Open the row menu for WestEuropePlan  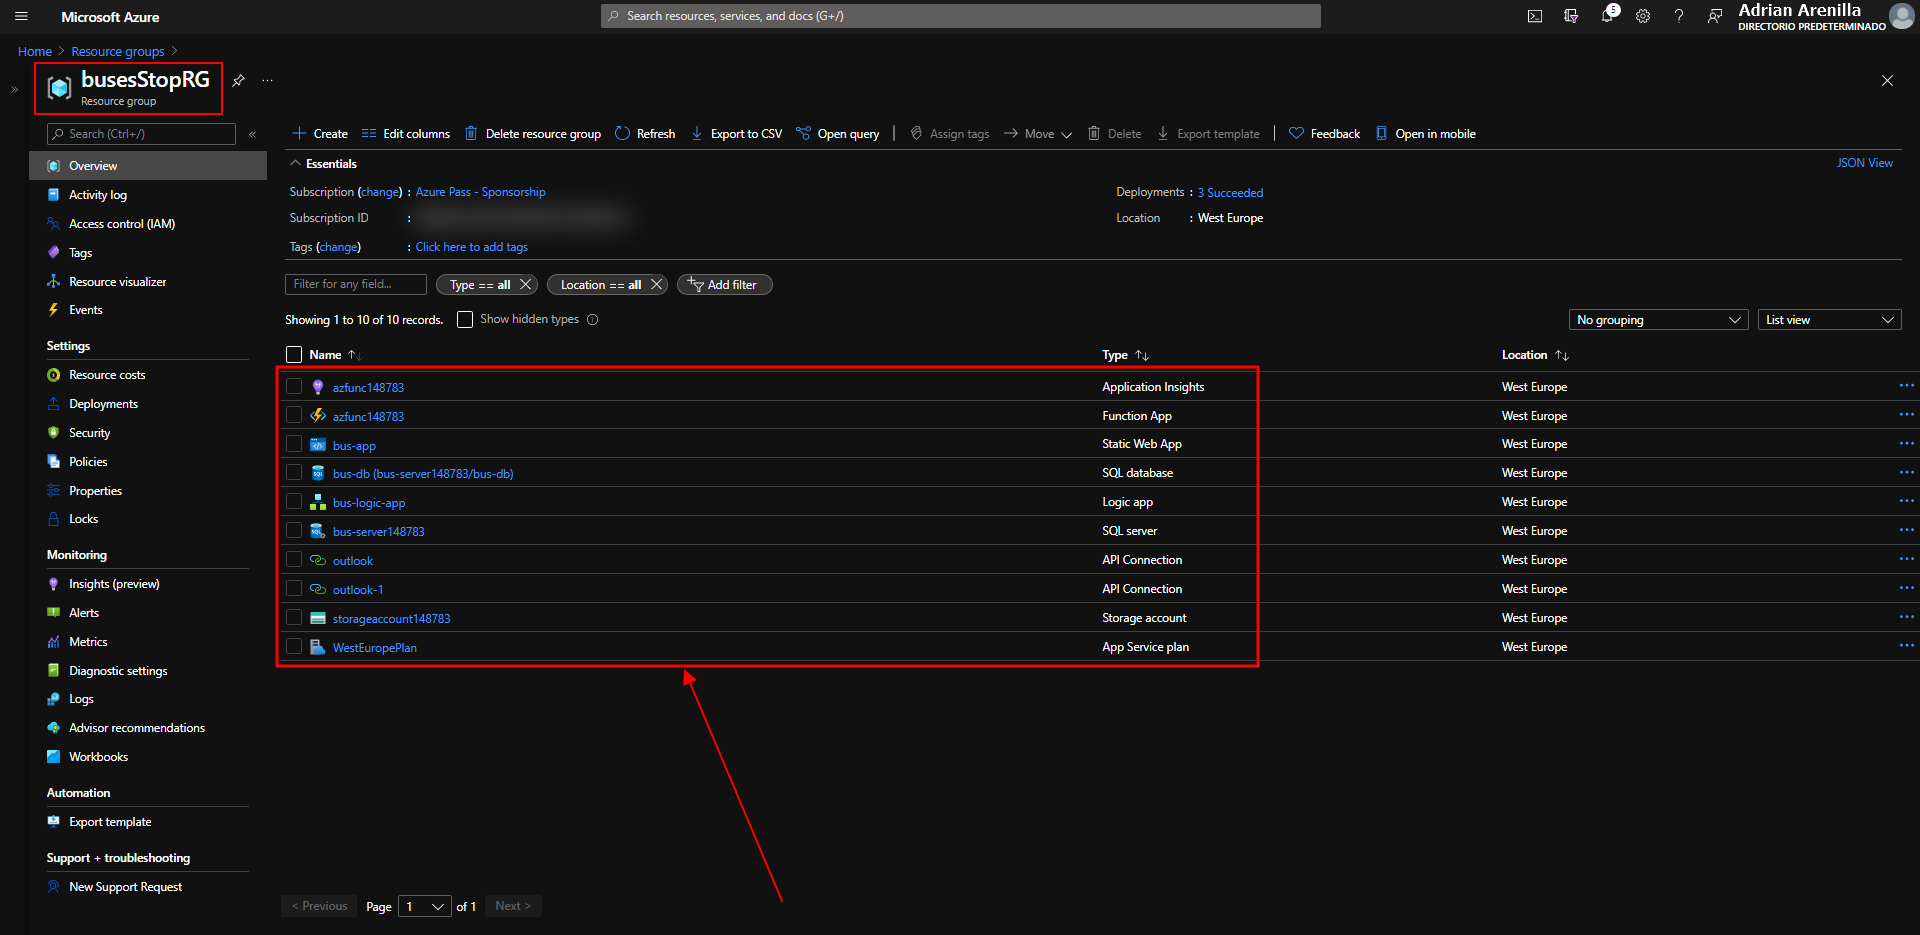[1906, 646]
